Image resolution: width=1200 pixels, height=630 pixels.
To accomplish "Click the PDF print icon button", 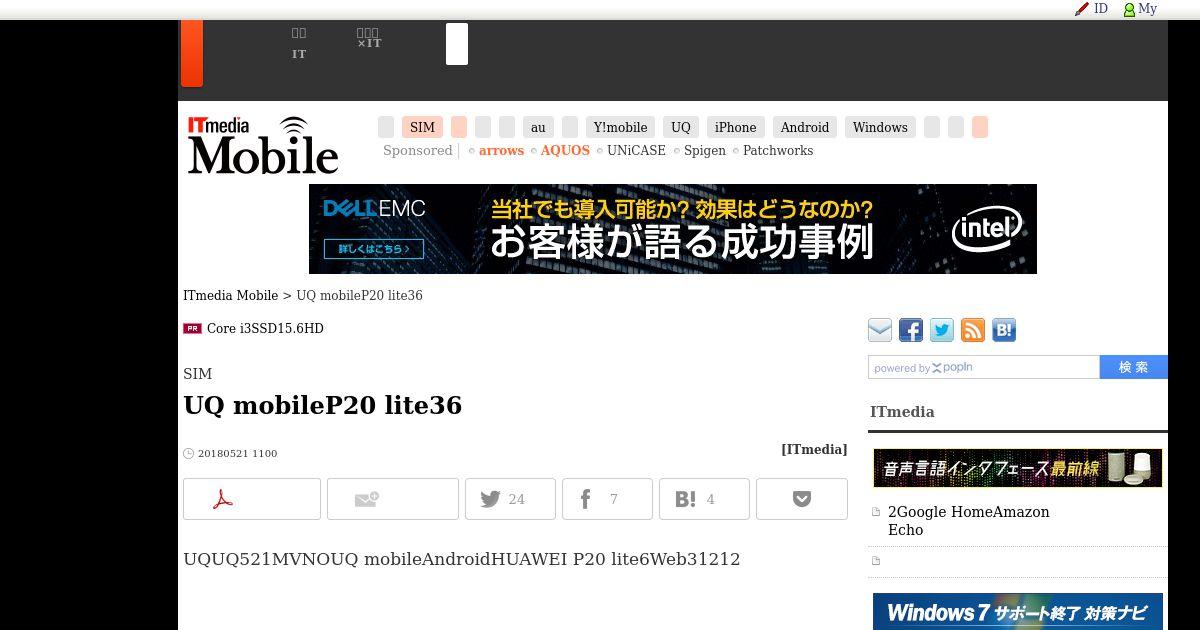I will tap(252, 499).
